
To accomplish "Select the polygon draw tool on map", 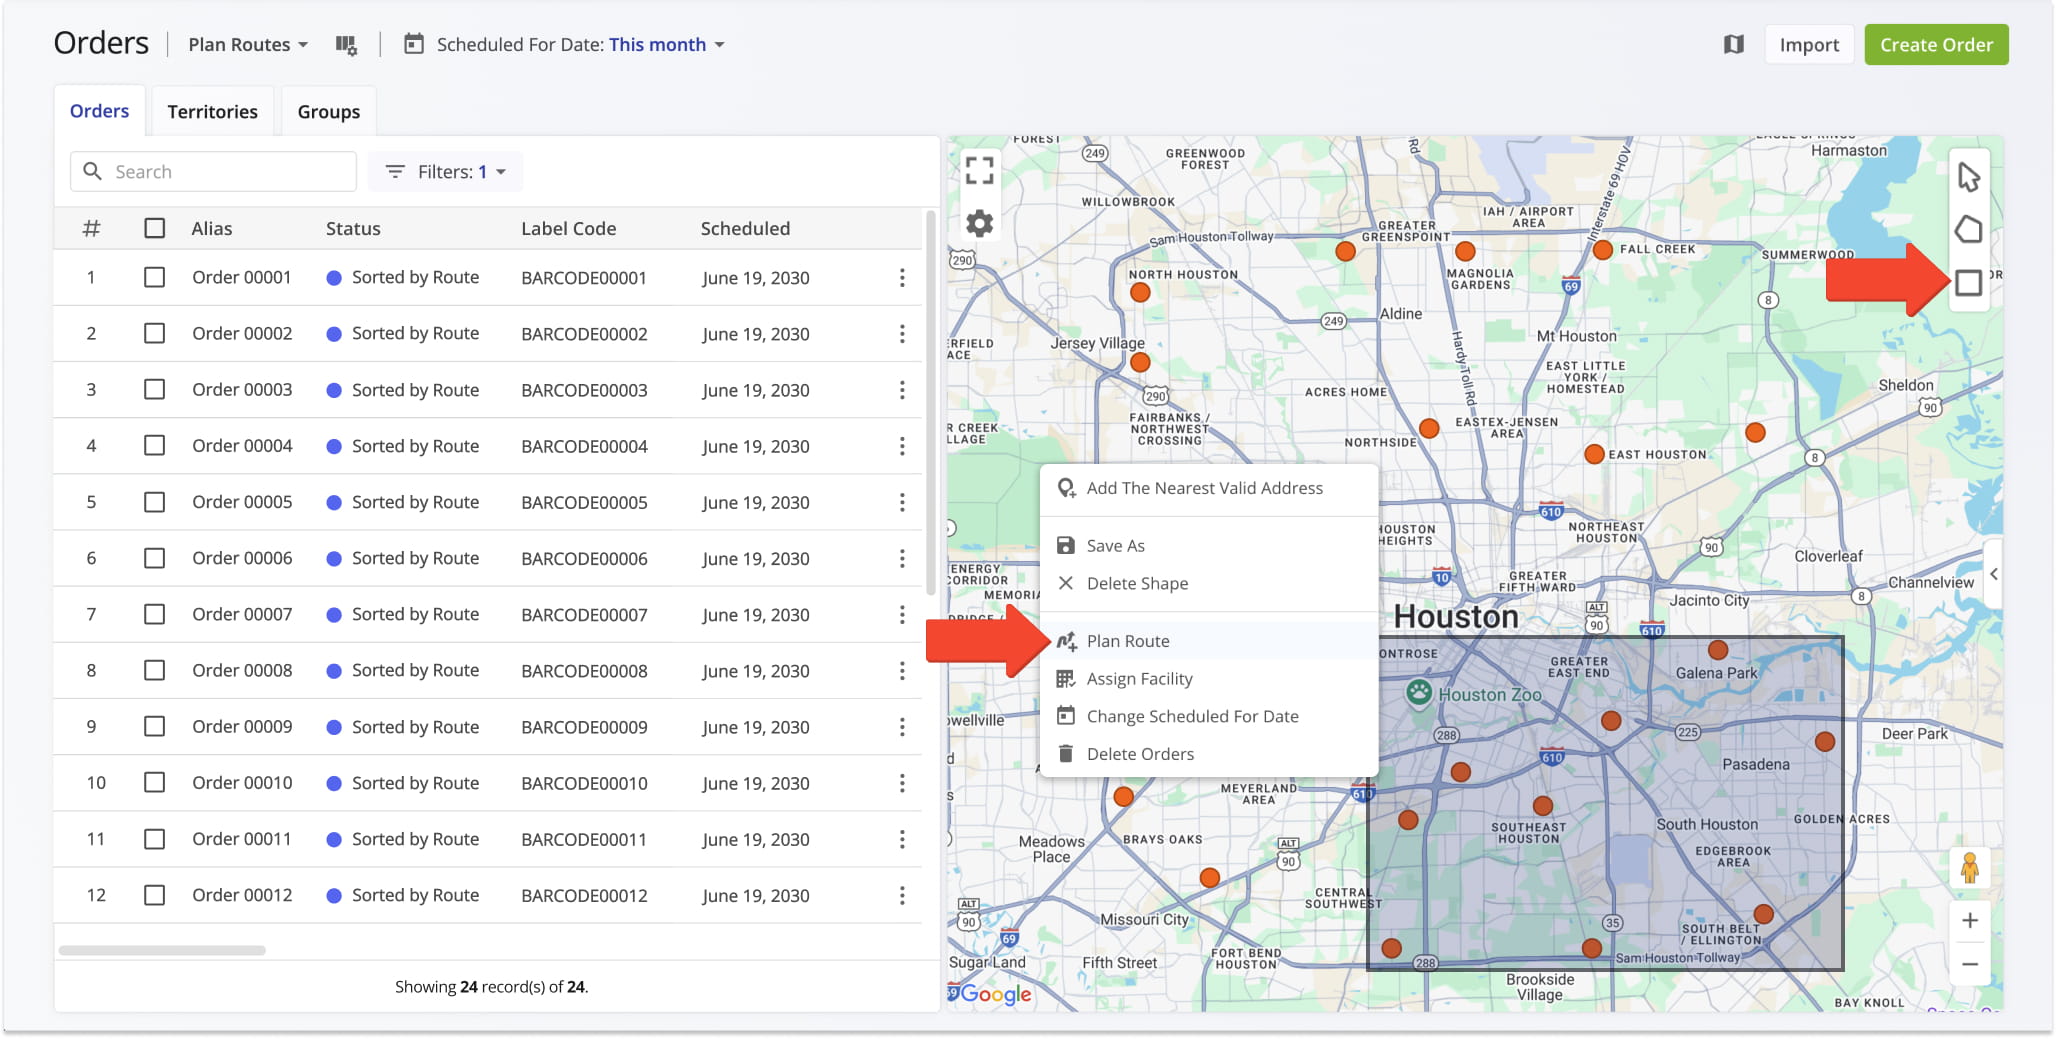I will pos(1968,230).
